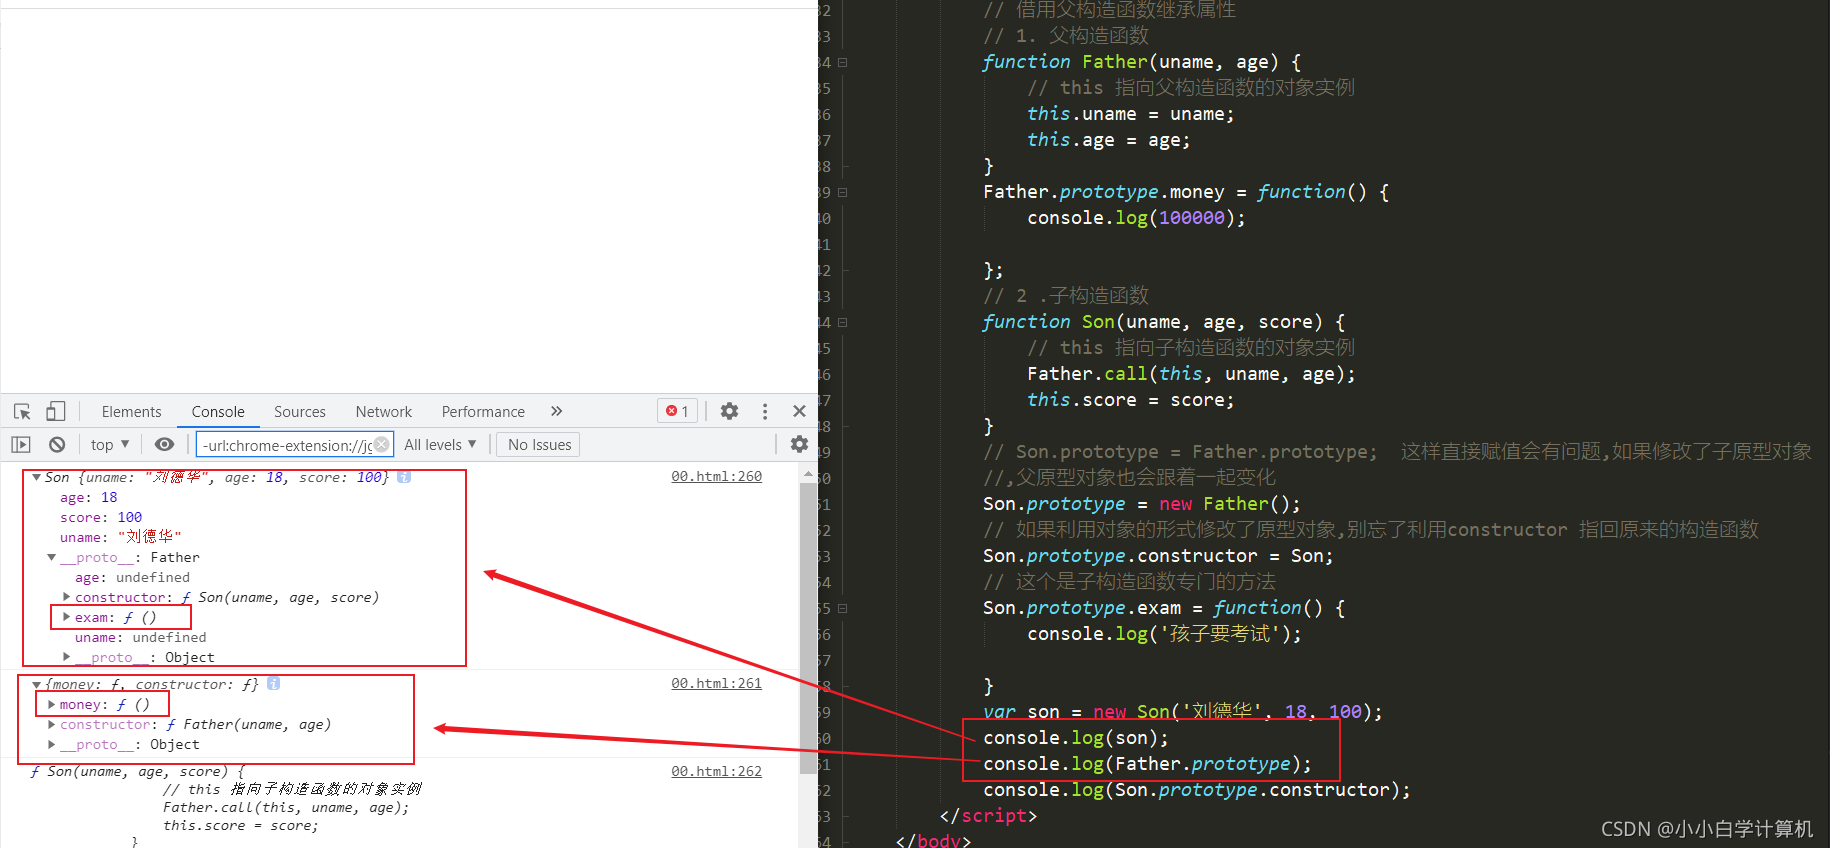1830x848 pixels.
Task: Click 'age: undefined' under Father proto
Action: point(132,577)
